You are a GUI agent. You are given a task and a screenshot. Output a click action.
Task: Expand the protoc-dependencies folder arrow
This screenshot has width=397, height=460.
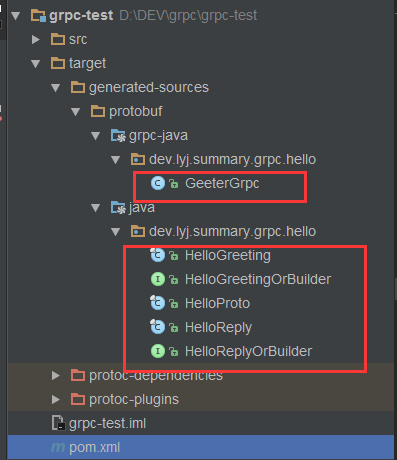[x=56, y=376]
